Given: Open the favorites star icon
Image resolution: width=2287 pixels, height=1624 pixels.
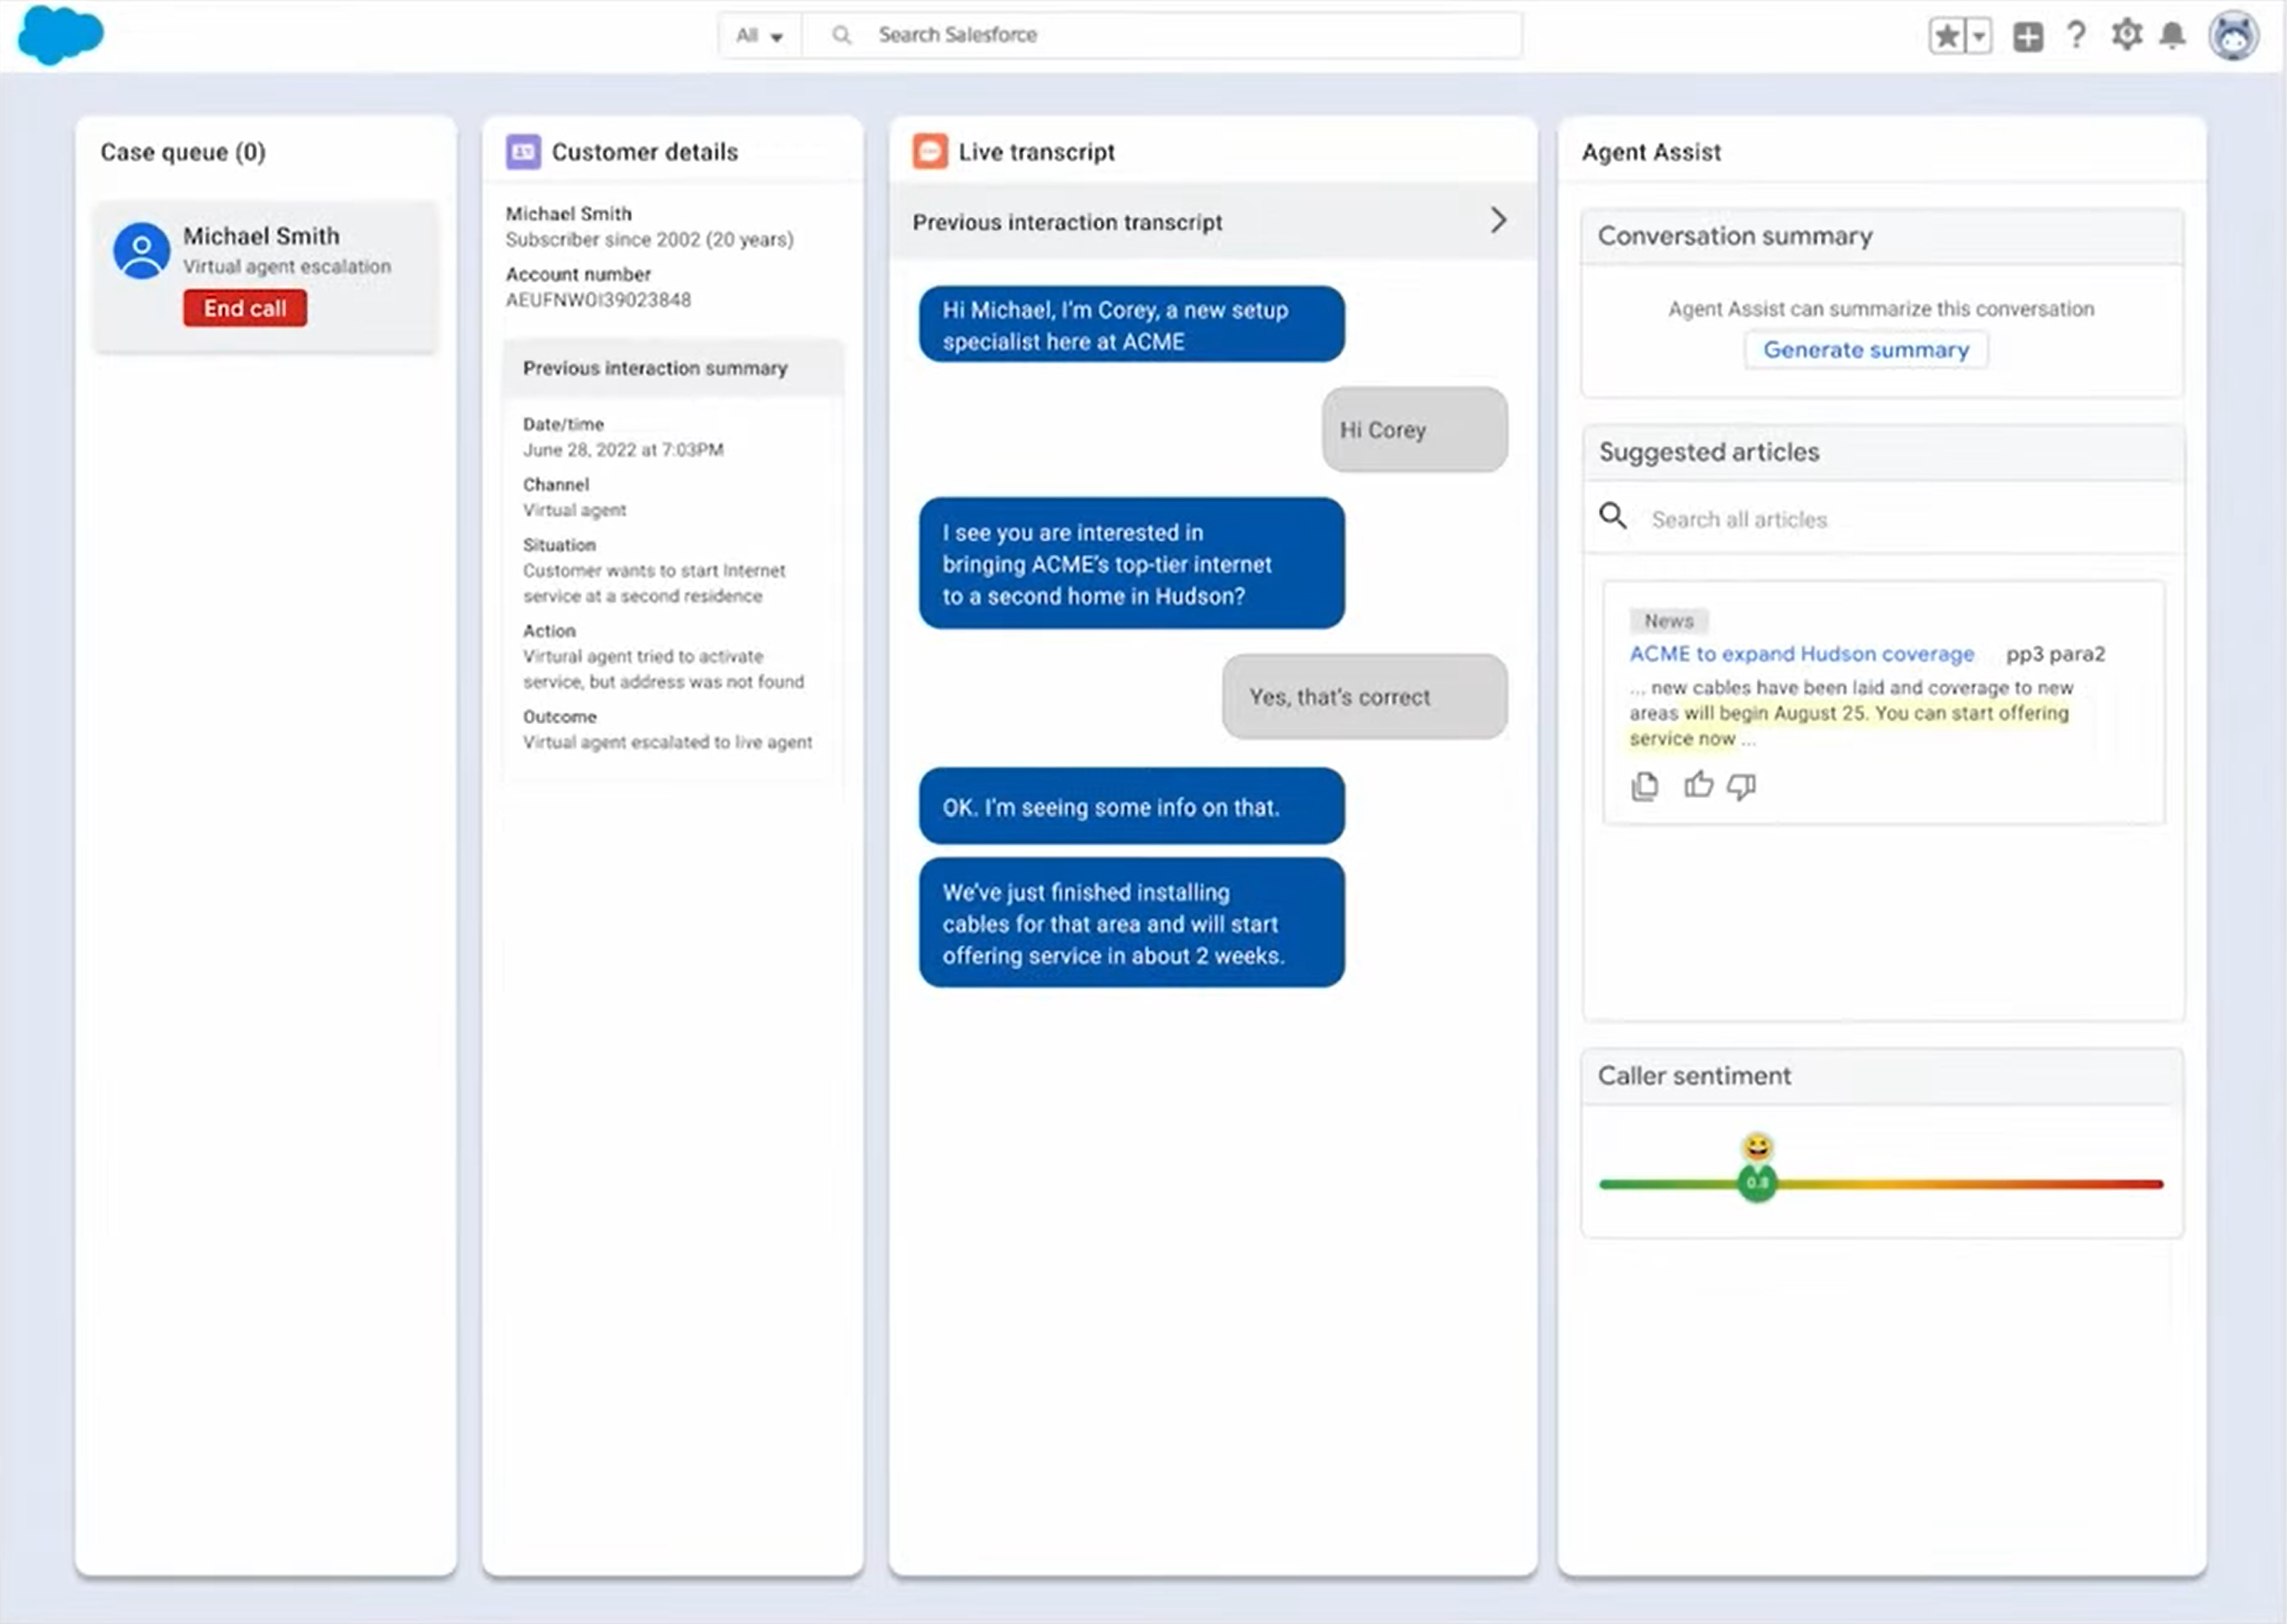Looking at the screenshot, I should tap(1946, 37).
